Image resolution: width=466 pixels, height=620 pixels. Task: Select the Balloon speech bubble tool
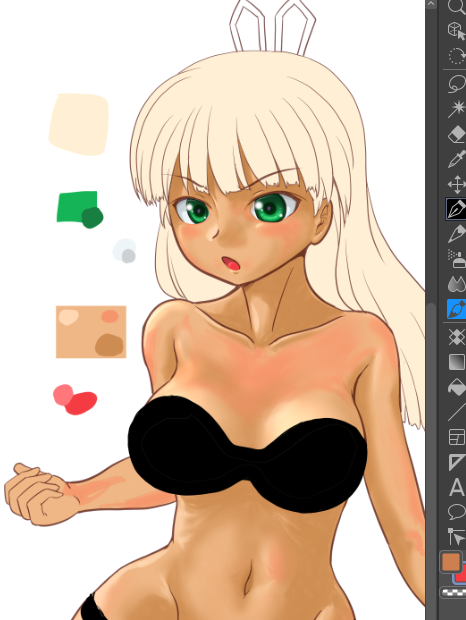457,512
